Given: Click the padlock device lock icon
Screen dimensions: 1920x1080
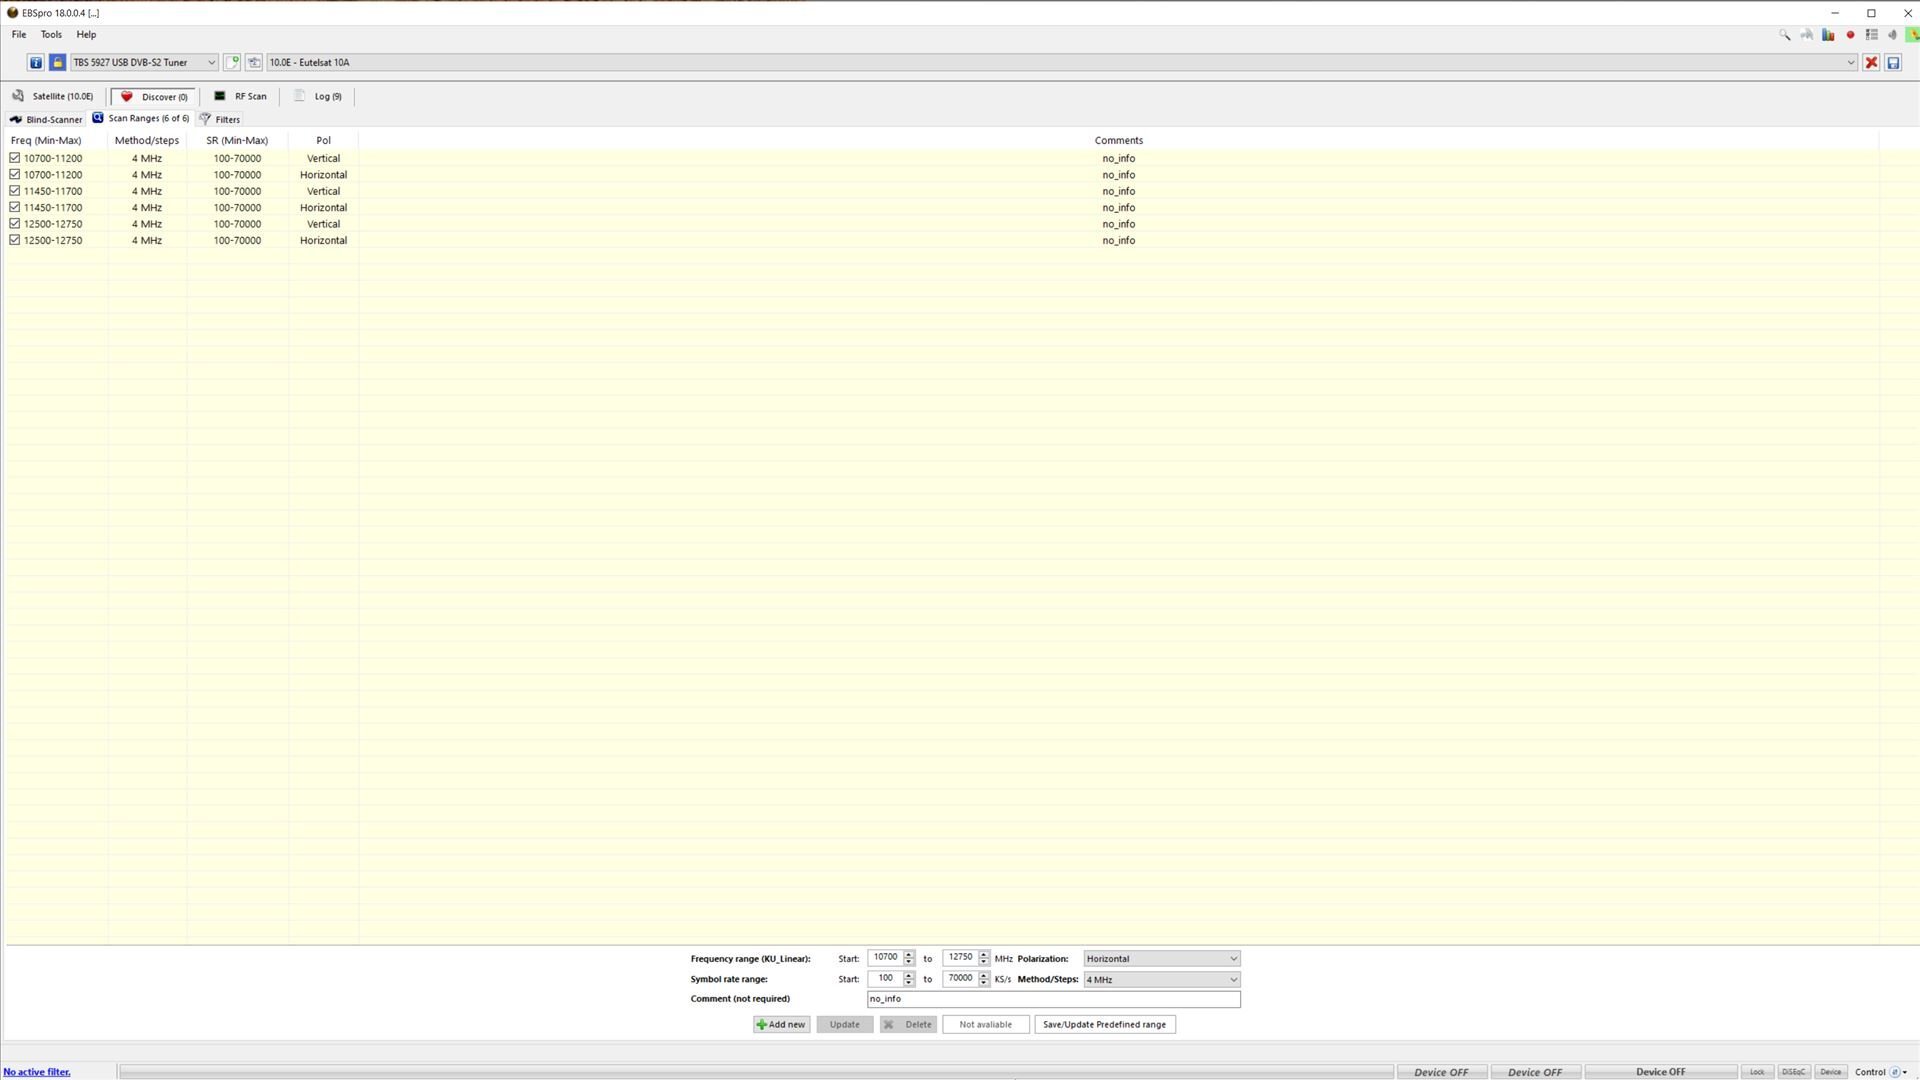Looking at the screenshot, I should click(58, 62).
